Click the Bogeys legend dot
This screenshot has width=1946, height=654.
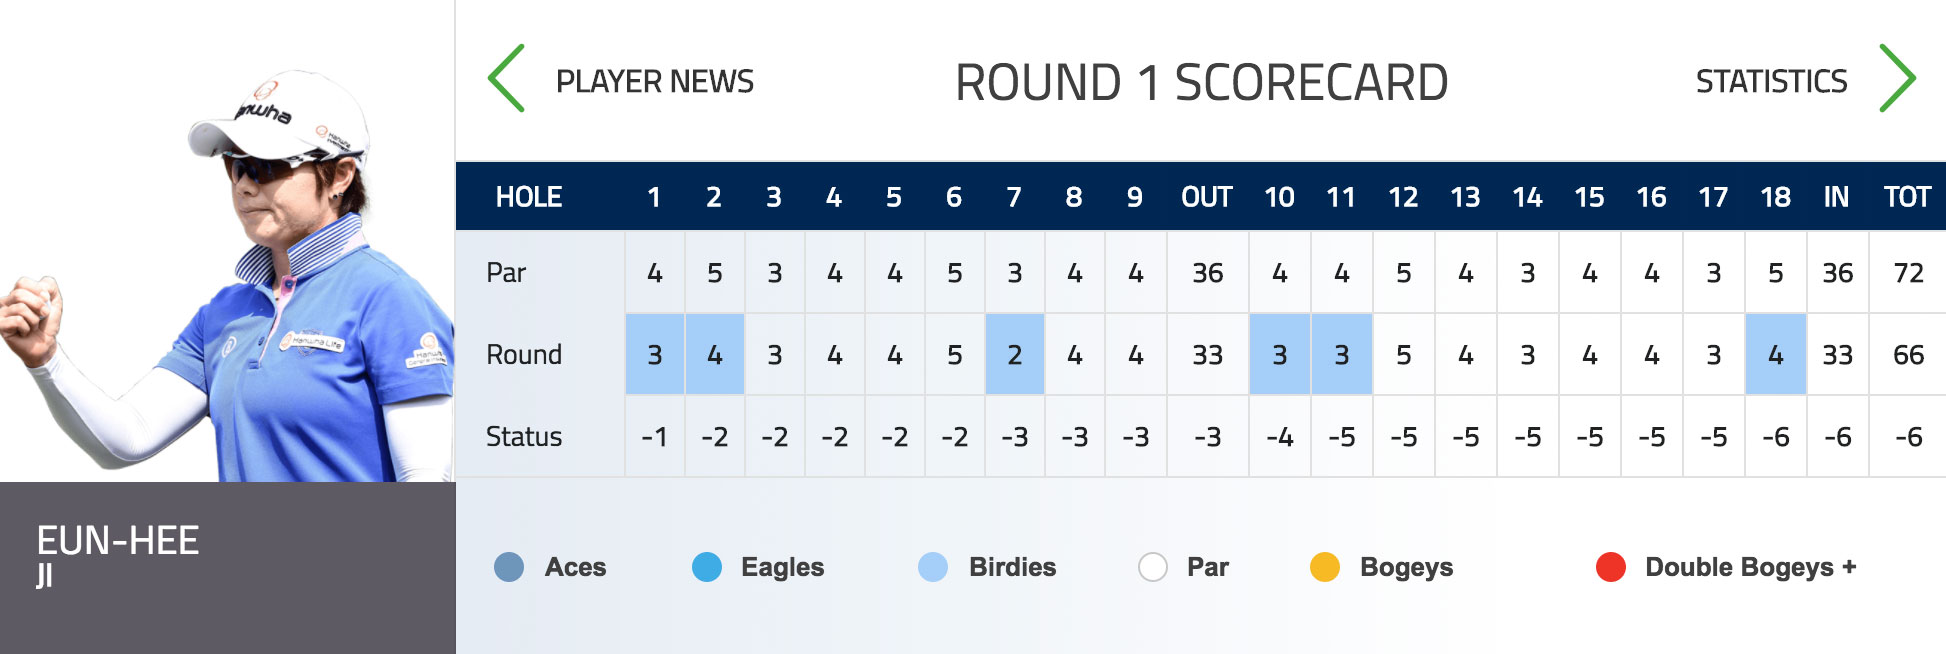[1326, 567]
